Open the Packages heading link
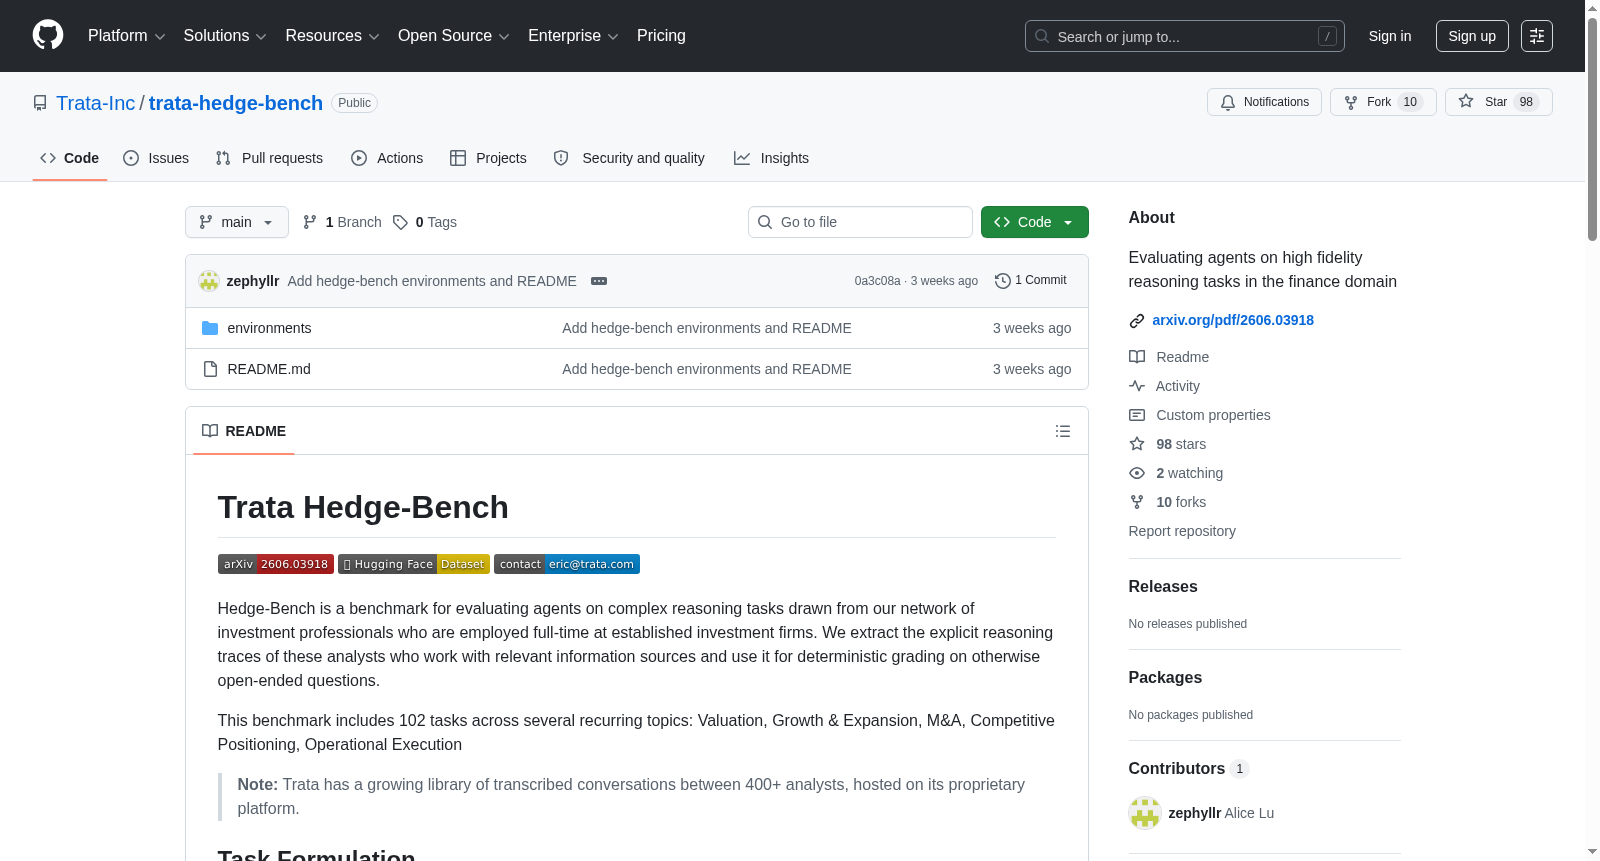This screenshot has height=861, width=1600. pos(1165,678)
